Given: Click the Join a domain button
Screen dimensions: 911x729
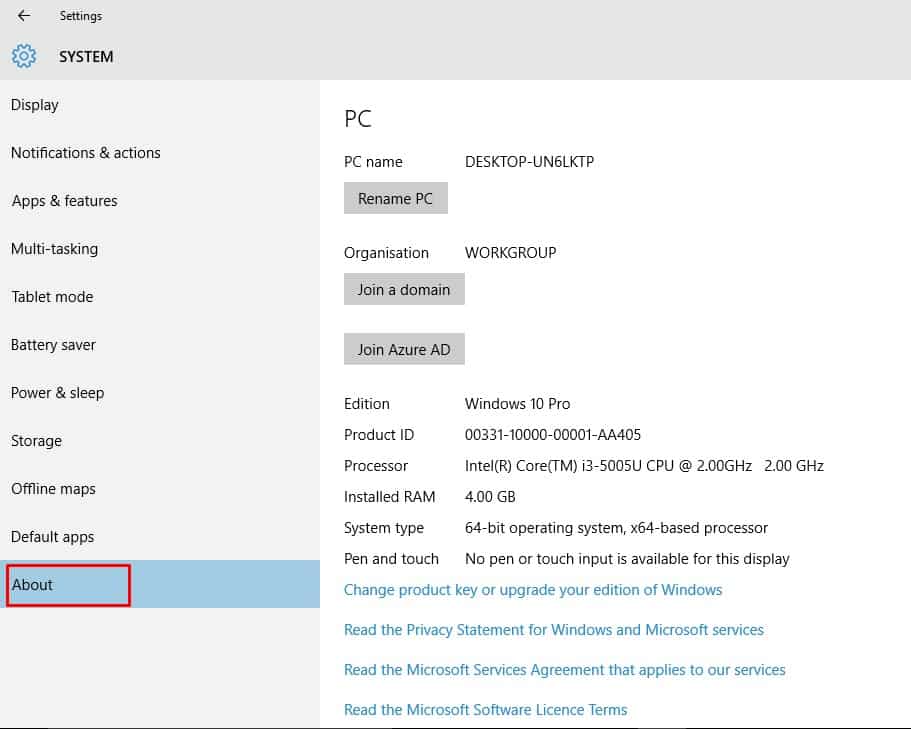Looking at the screenshot, I should (x=404, y=290).
